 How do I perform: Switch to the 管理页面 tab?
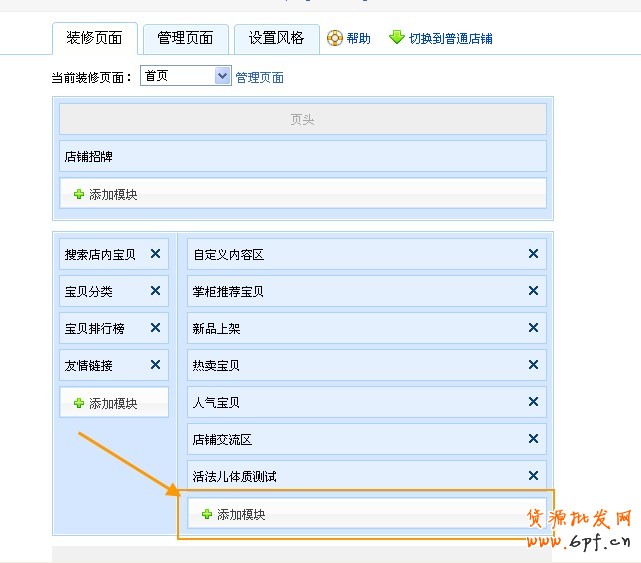click(185, 39)
